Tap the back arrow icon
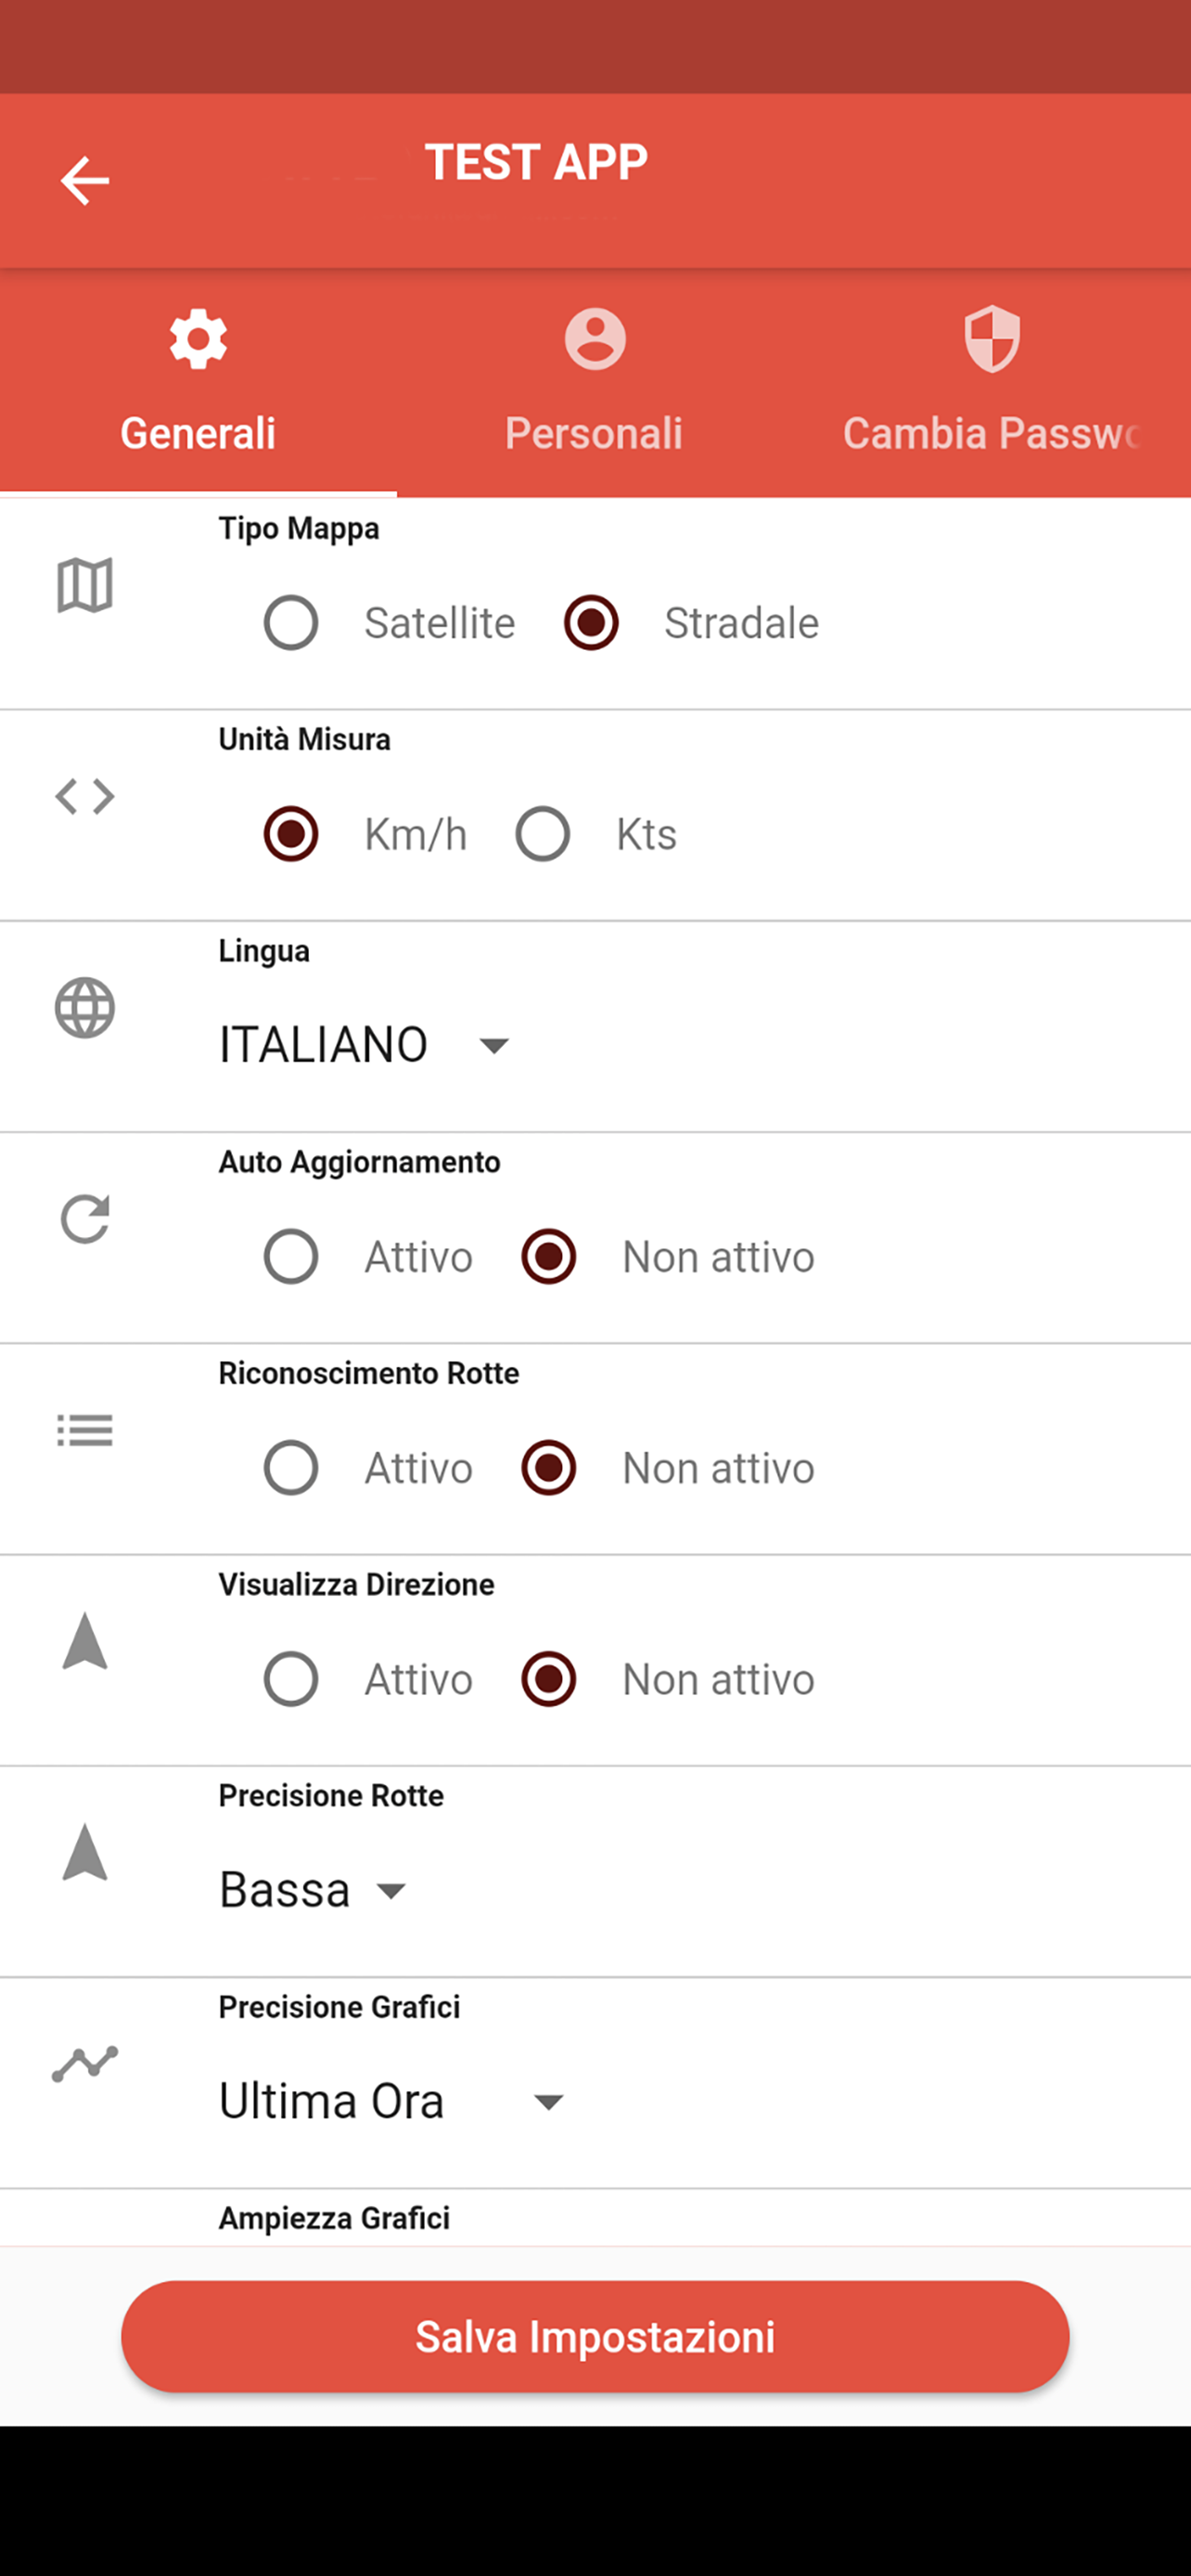Image resolution: width=1191 pixels, height=2576 pixels. (85, 181)
